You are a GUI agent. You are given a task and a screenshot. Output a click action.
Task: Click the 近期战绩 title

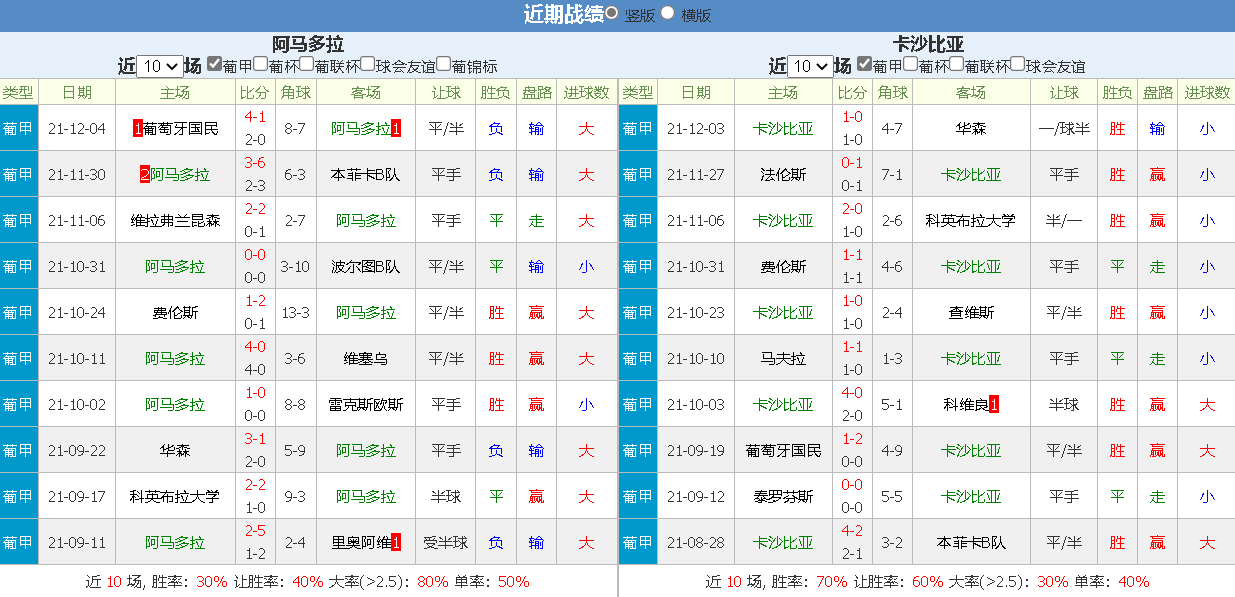[x=563, y=14]
